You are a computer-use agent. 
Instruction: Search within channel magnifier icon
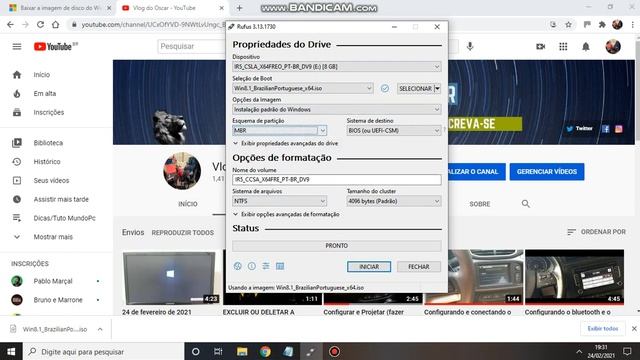pos(526,204)
